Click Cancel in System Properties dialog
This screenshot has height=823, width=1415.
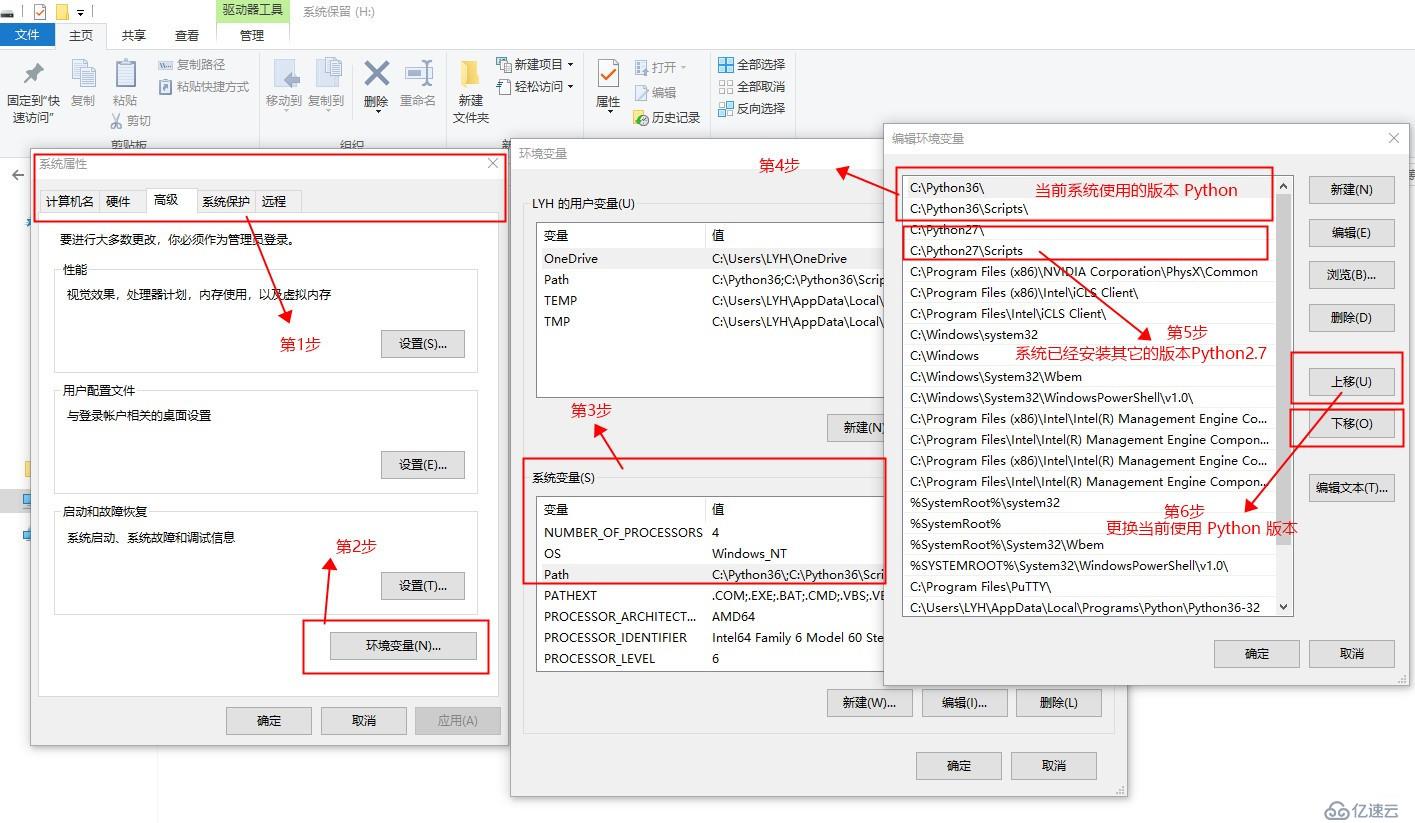coord(364,720)
